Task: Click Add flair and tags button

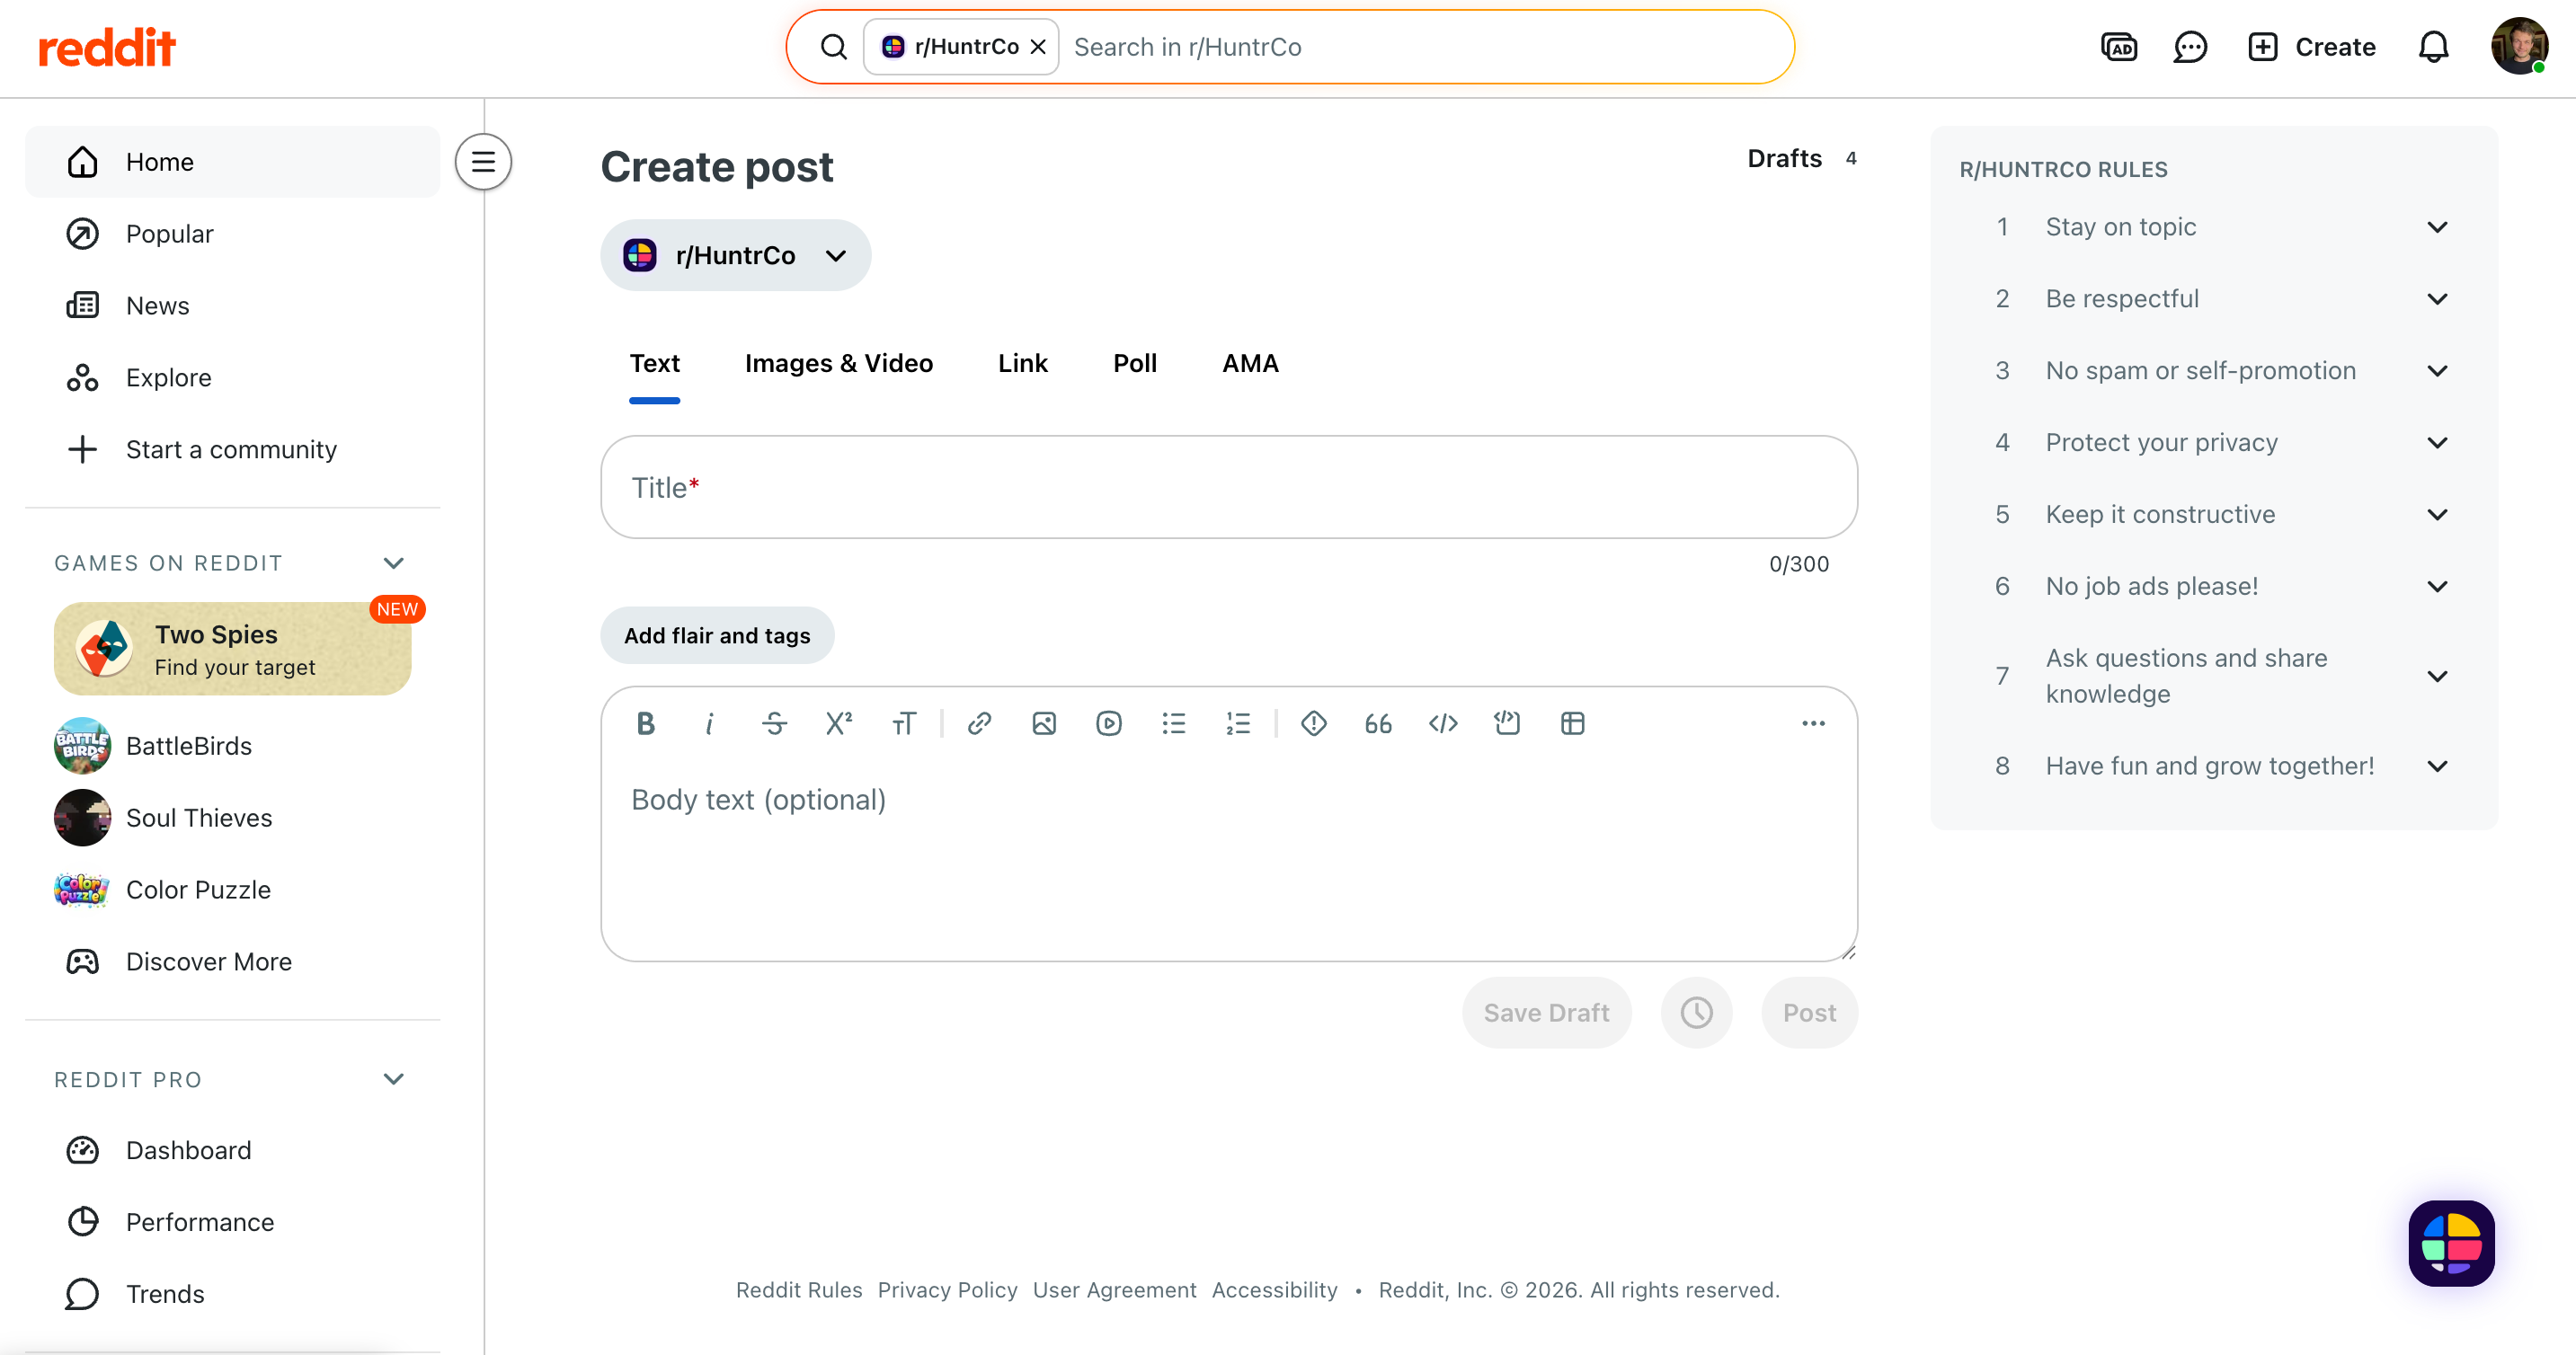Action: pos(717,636)
